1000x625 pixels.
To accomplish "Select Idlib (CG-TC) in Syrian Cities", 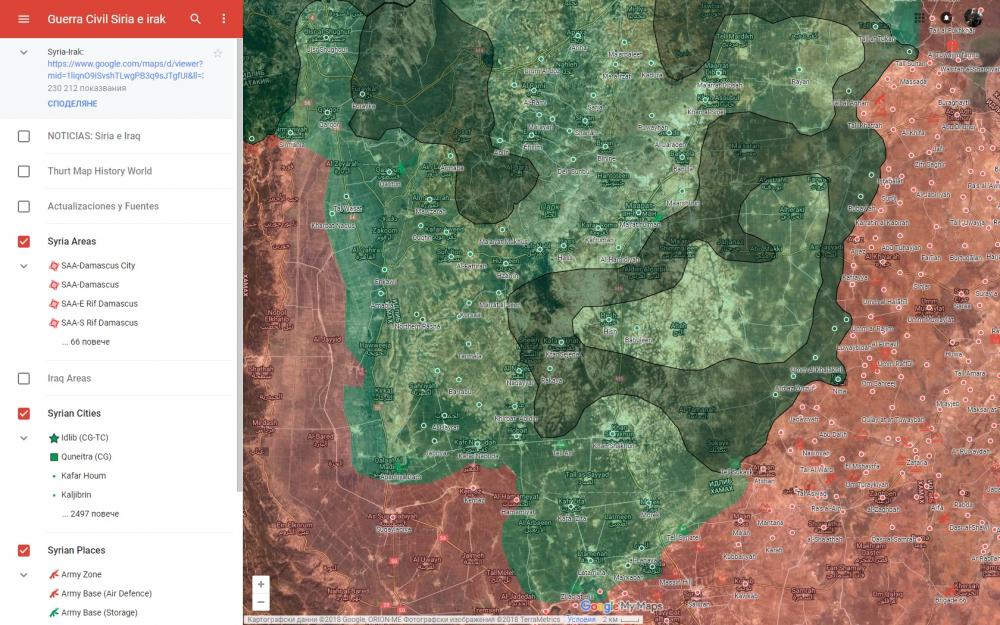I will click(85, 438).
